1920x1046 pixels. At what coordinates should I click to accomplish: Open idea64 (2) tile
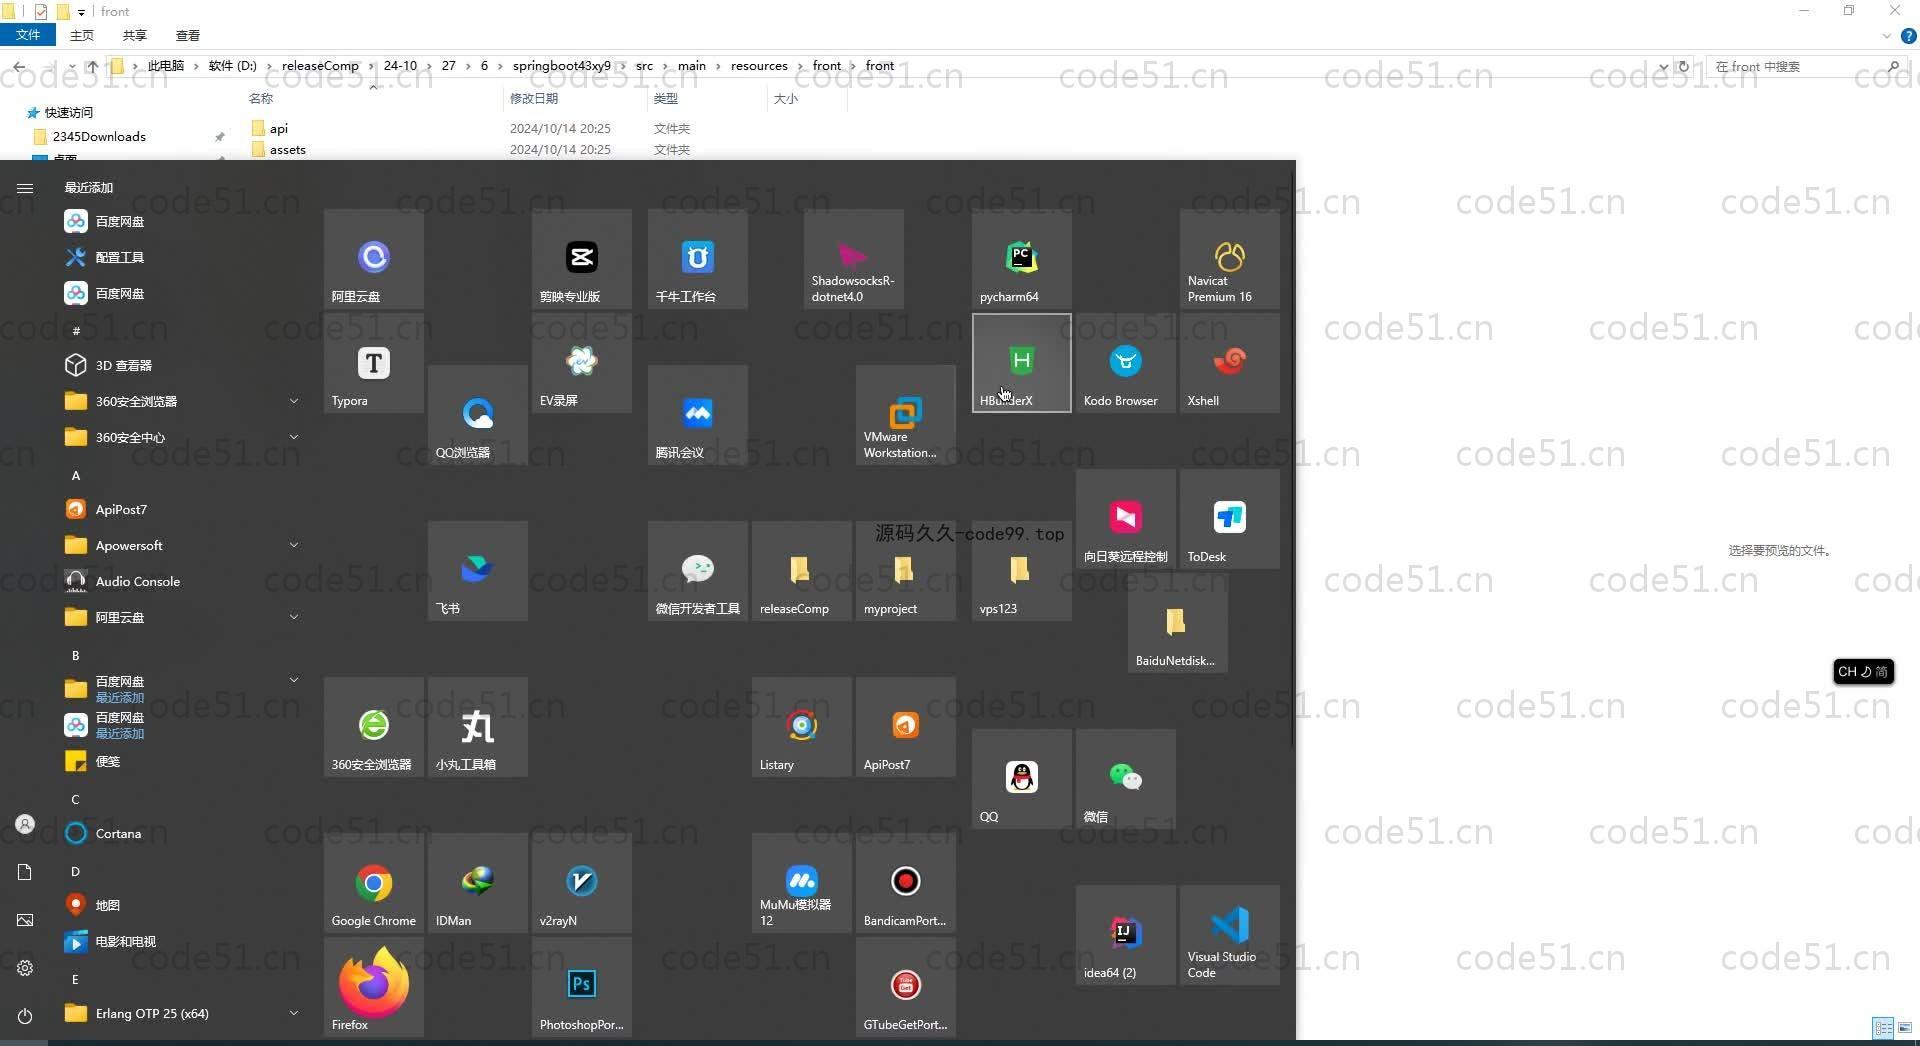[x=1125, y=935]
